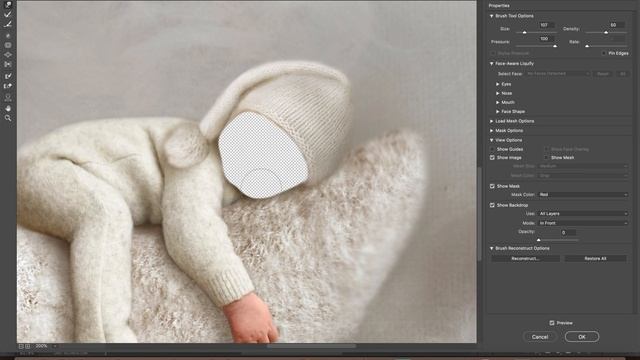Select the Thaw Mask tool
Viewport: 640px width, 360px height.
8,86
